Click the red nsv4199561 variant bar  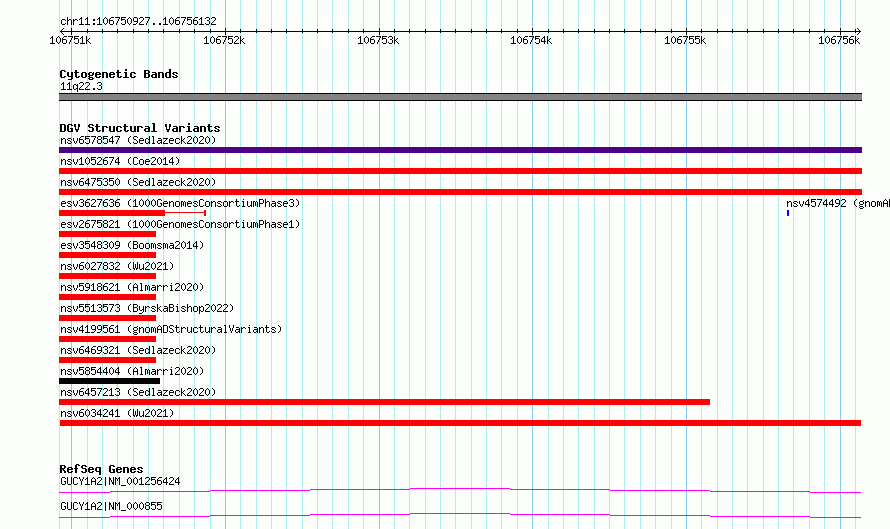(x=107, y=339)
